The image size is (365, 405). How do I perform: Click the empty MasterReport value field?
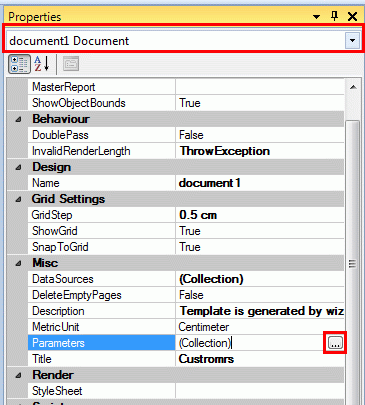pos(260,87)
